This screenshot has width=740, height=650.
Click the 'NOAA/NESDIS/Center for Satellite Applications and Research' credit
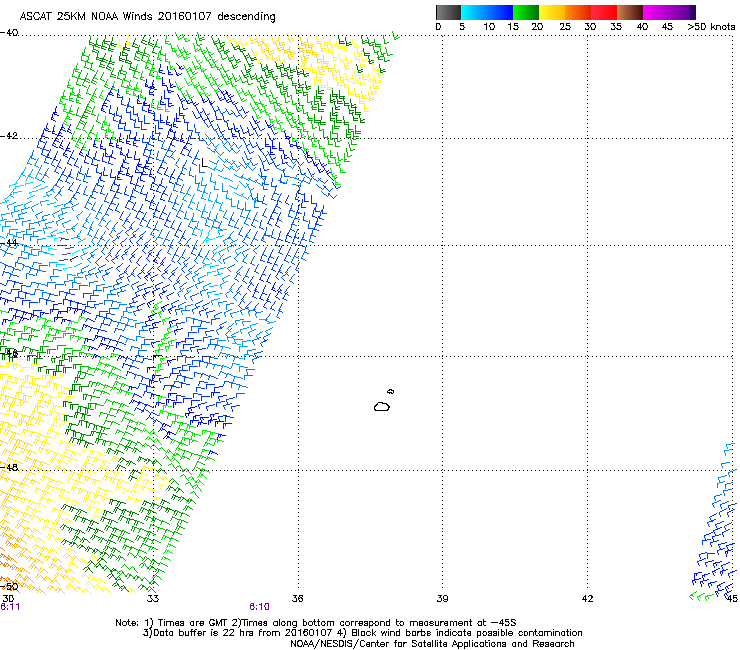point(432,644)
